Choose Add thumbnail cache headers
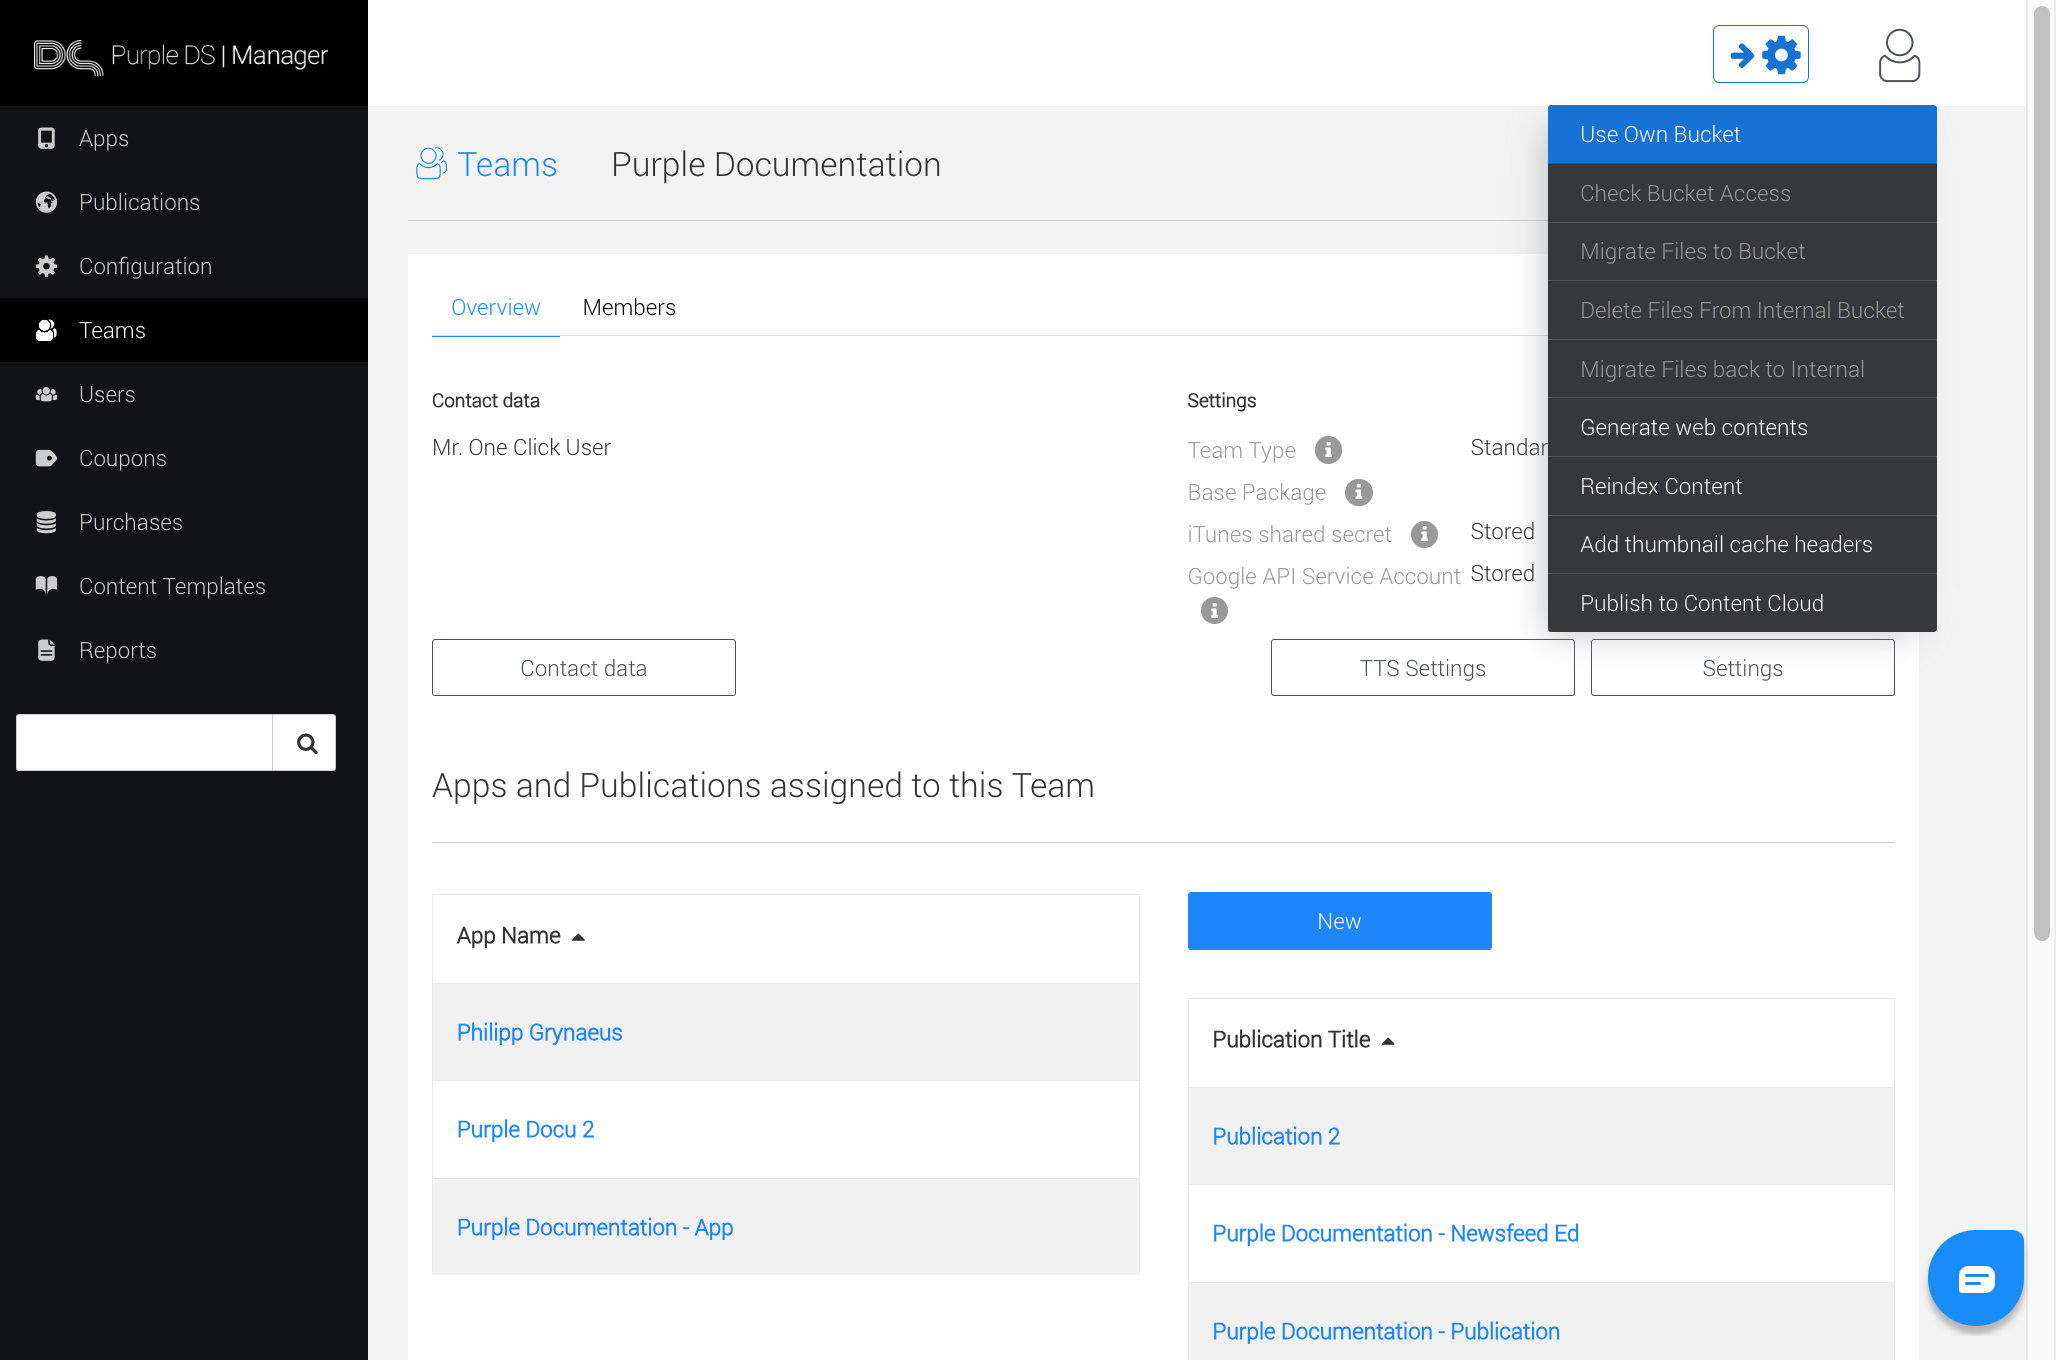This screenshot has width=2056, height=1360. coord(1742,544)
